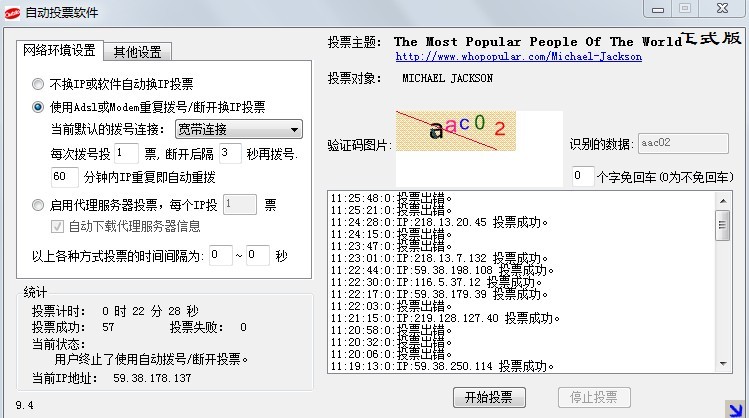The image size is (749, 418).
Task: Switch to the 网络环境设置 tab
Action: coord(60,51)
